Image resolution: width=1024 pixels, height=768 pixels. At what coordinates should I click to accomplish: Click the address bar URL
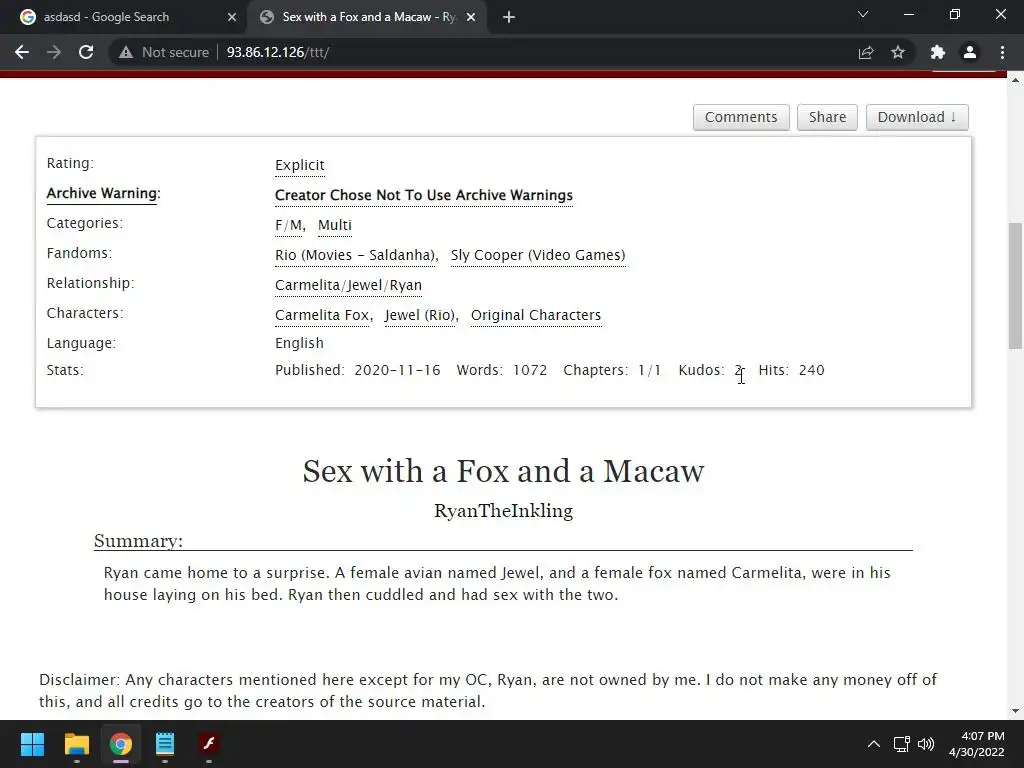click(x=278, y=52)
